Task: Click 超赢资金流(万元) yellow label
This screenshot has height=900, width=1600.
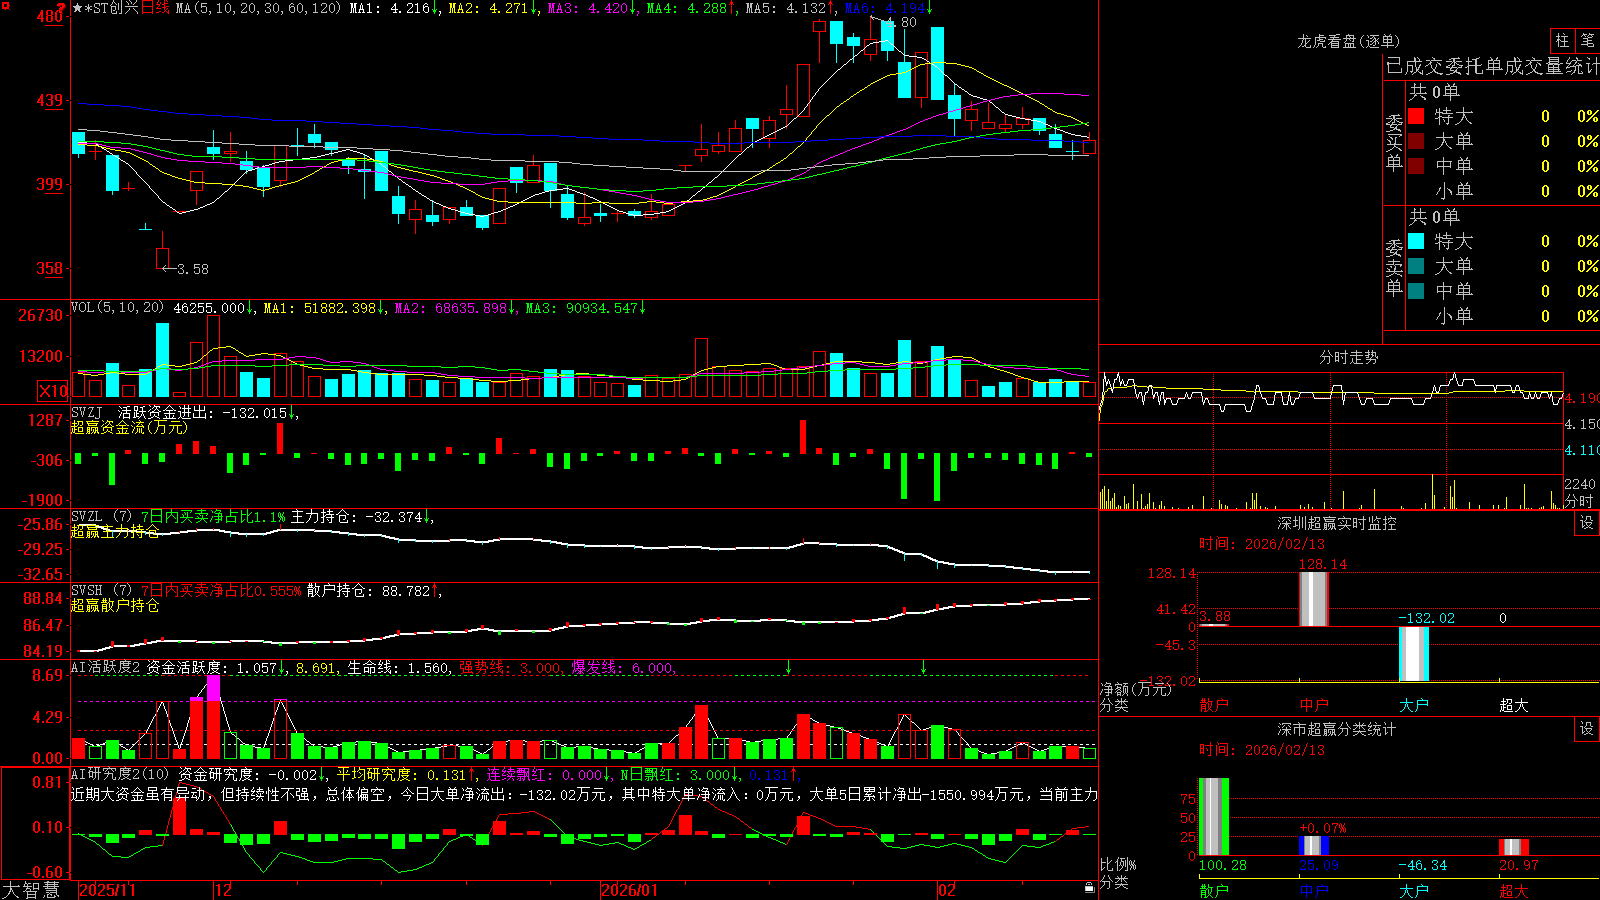Action: tap(129, 427)
